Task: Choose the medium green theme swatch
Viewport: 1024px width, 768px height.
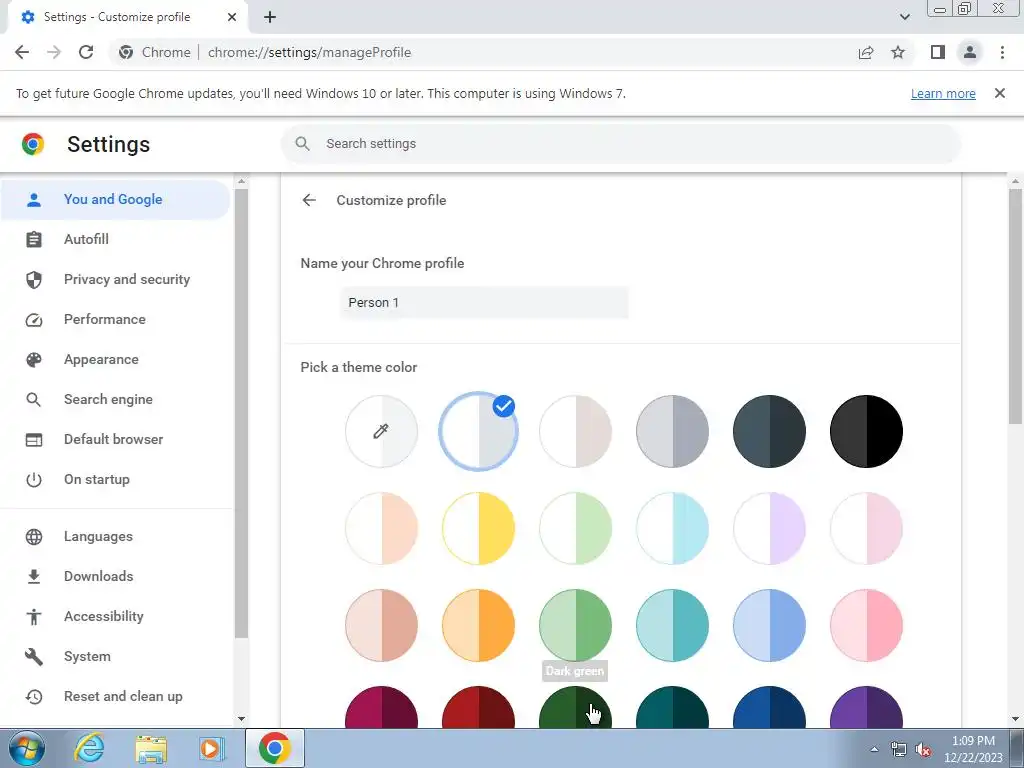Action: 575,625
